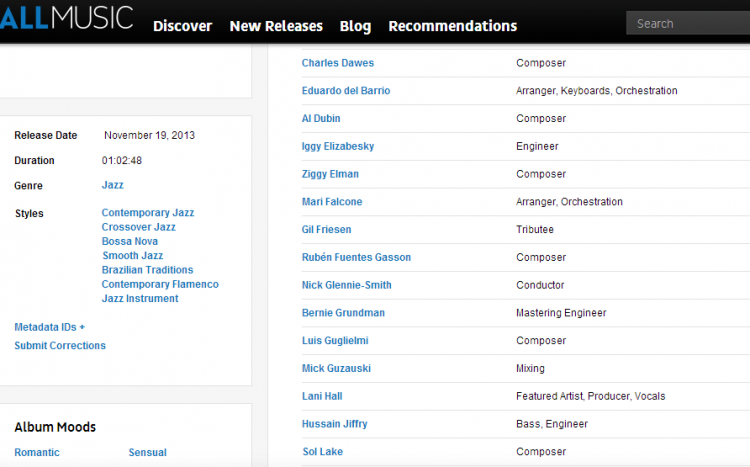Open the Jazz genre link
The width and height of the screenshot is (750, 467).
coord(112,185)
